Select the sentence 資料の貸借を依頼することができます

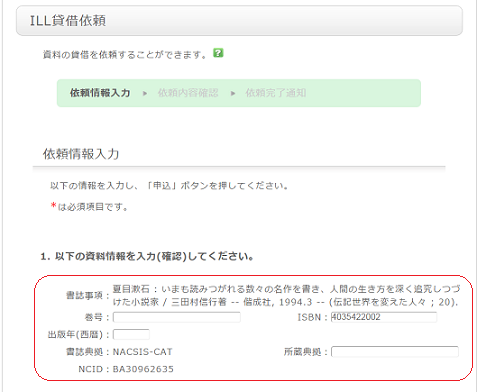pyautogui.click(x=125, y=54)
